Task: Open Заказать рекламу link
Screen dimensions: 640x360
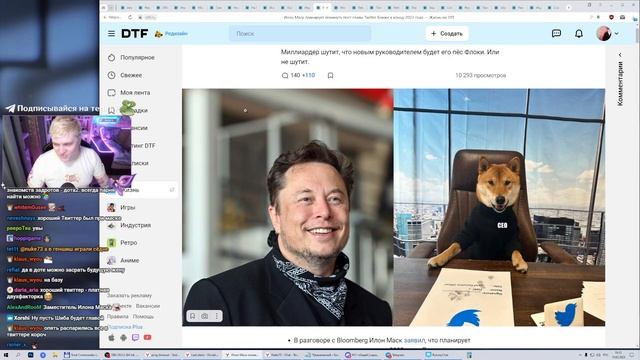Action: pos(129,295)
